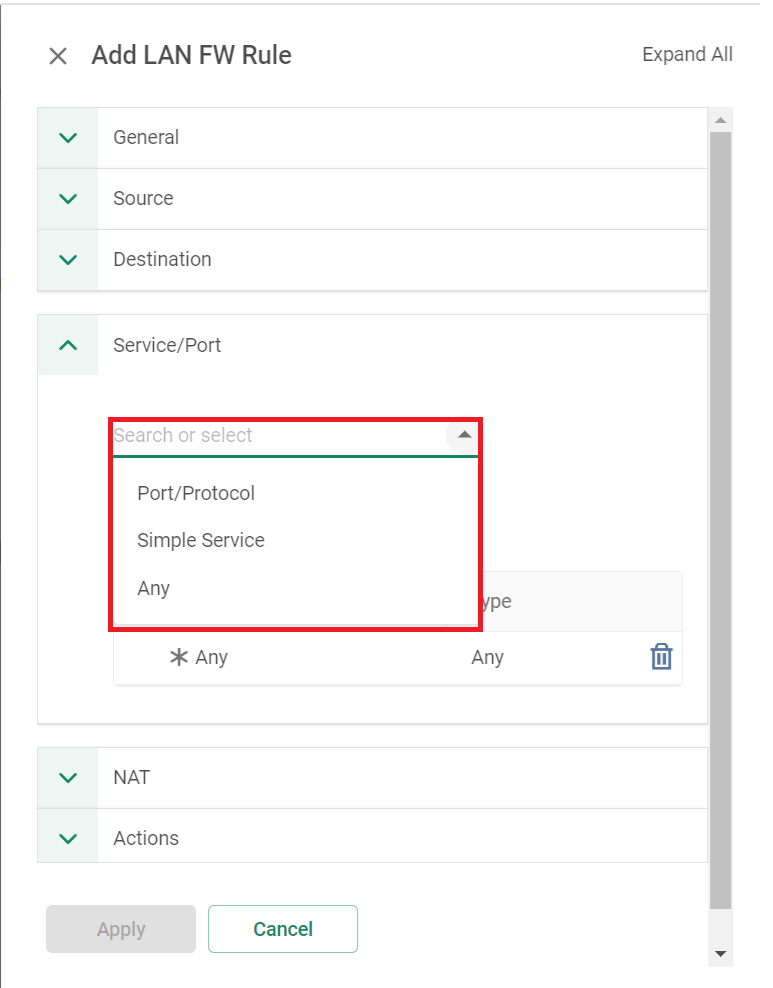Screen dimensions: 773x988
Task: Delete the Any service row with trash icon
Action: coord(661,657)
